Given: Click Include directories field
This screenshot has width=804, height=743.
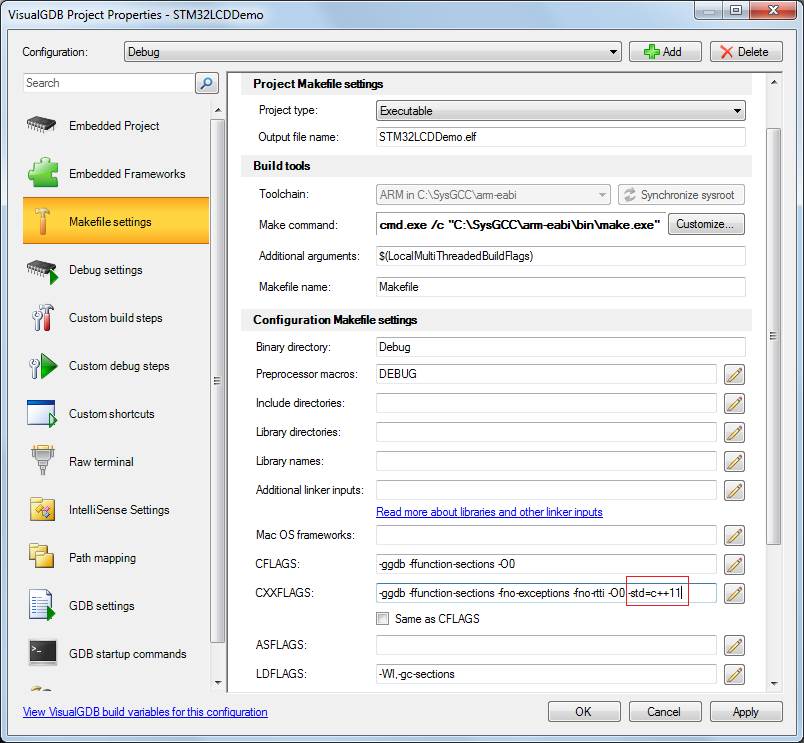Looking at the screenshot, I should (x=546, y=403).
